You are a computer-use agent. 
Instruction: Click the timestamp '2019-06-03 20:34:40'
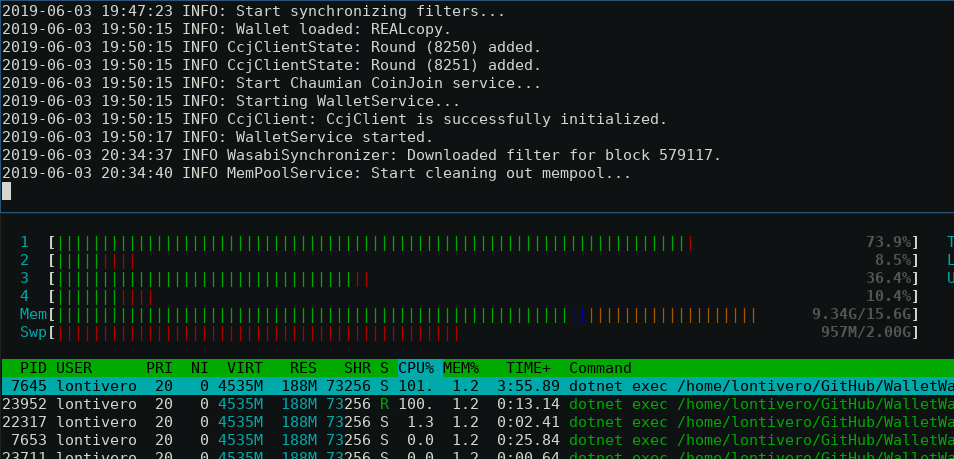88,173
